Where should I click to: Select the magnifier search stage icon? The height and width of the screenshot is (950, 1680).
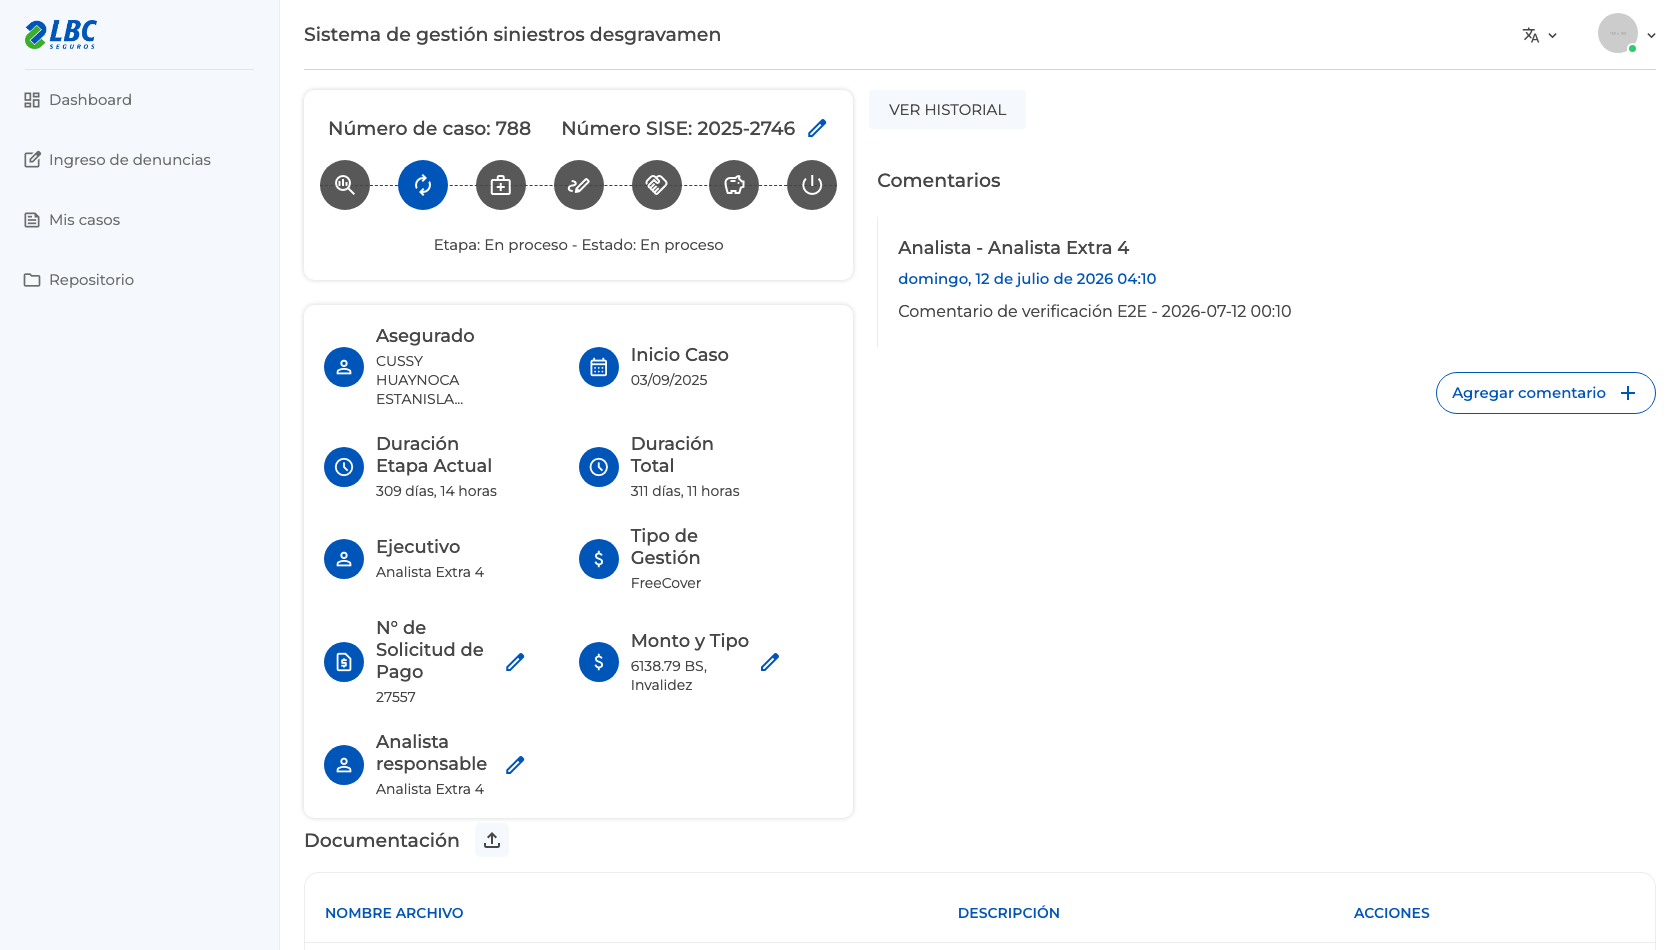(x=345, y=185)
